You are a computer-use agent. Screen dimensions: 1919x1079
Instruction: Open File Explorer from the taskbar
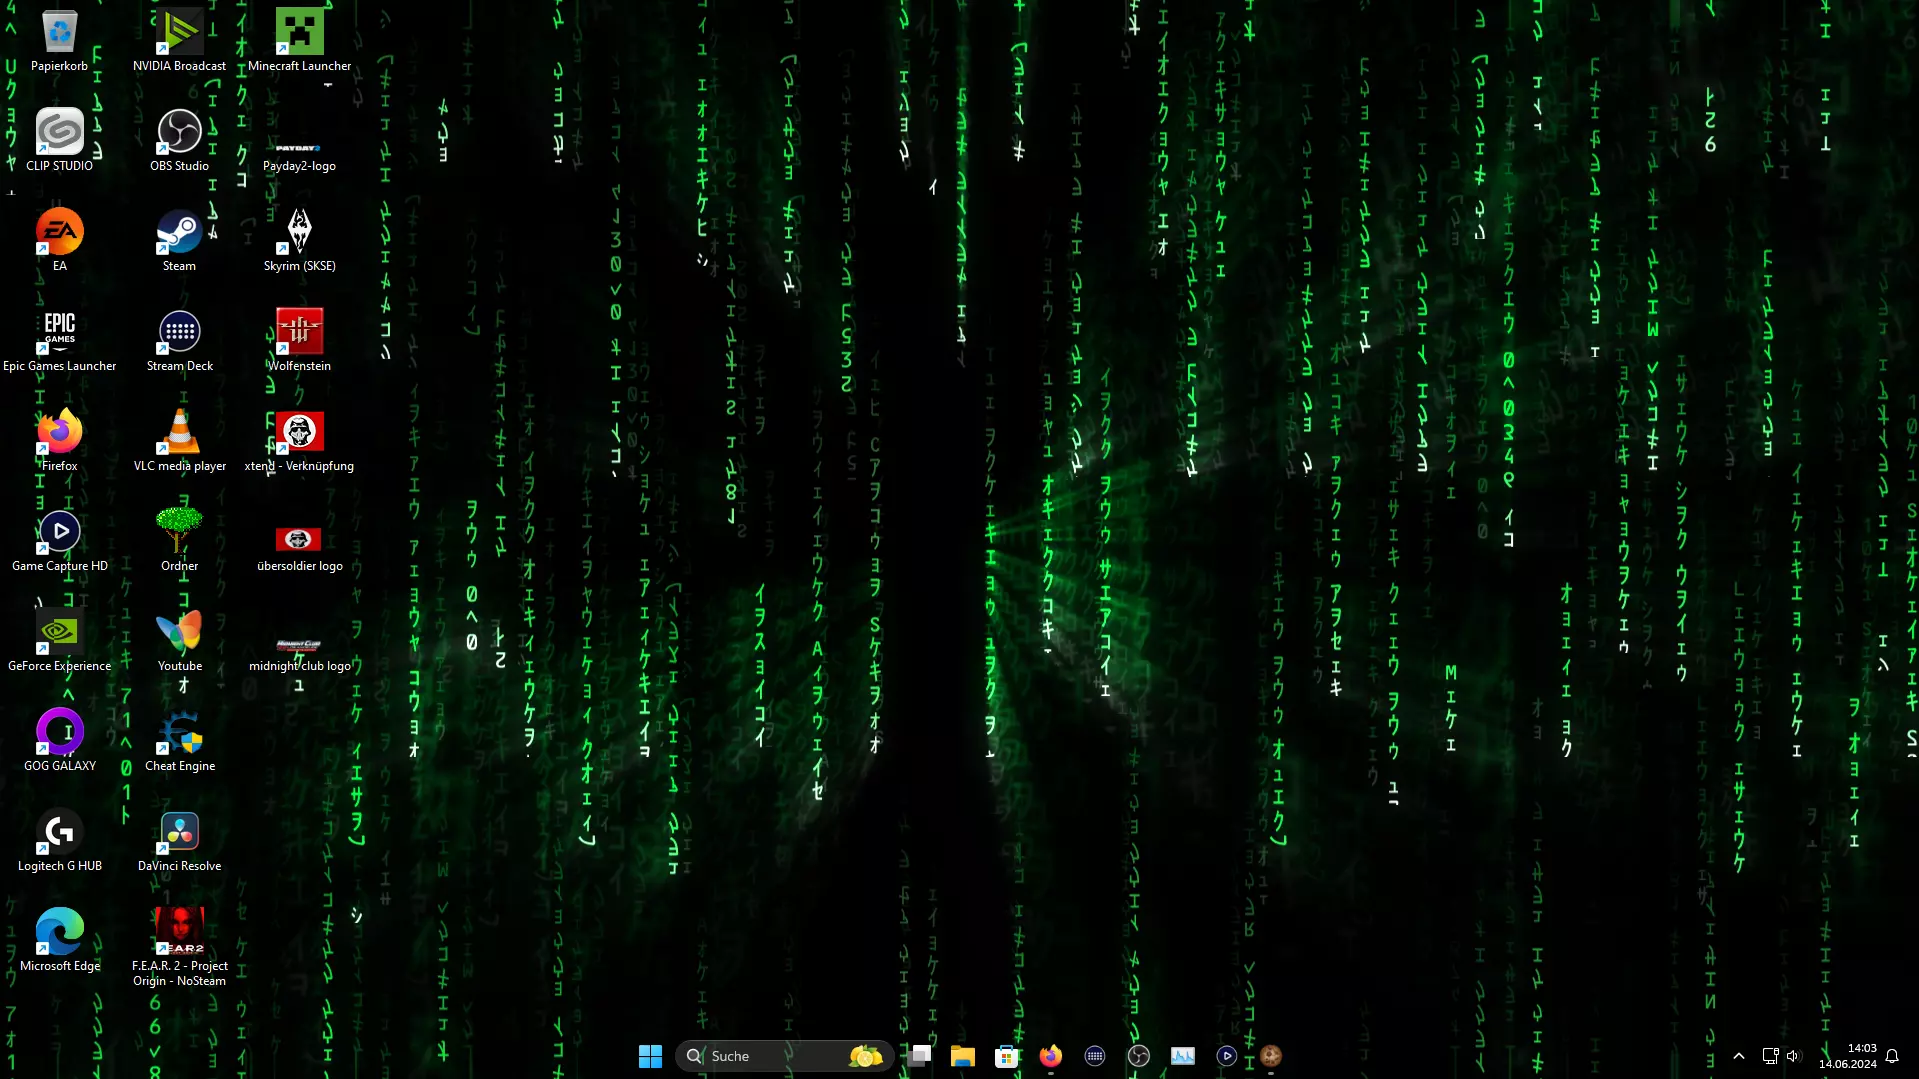pos(963,1056)
